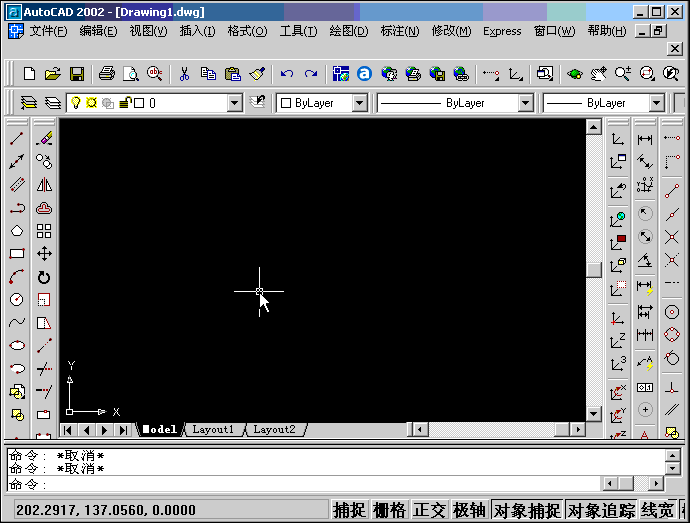Open the ByLayer linetype dropdown

[525, 103]
